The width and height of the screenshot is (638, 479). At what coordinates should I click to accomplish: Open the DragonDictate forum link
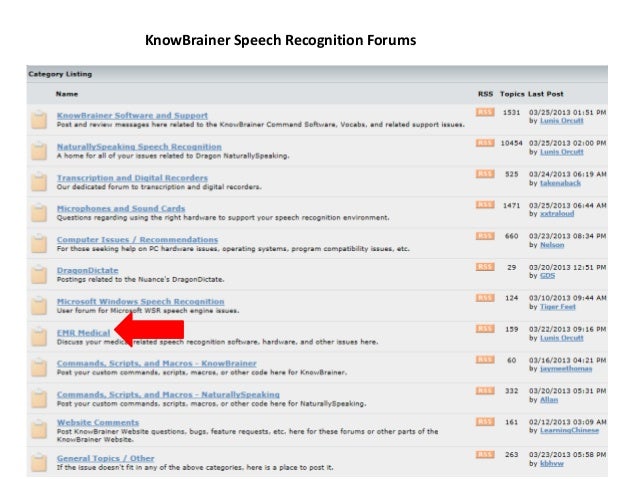[x=87, y=270]
